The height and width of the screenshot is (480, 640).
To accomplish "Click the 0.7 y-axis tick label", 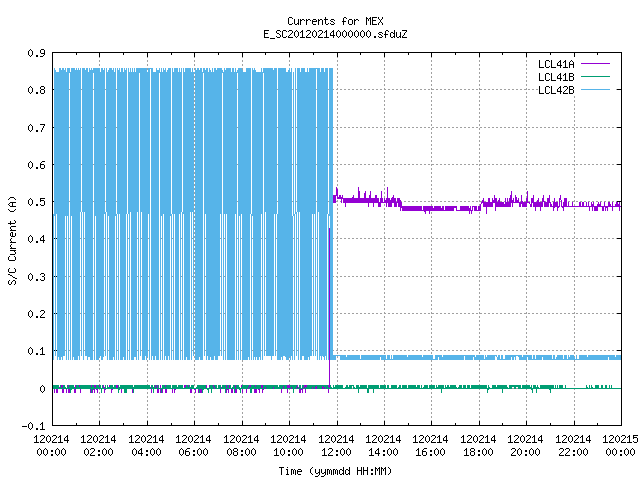I will 36,128.
